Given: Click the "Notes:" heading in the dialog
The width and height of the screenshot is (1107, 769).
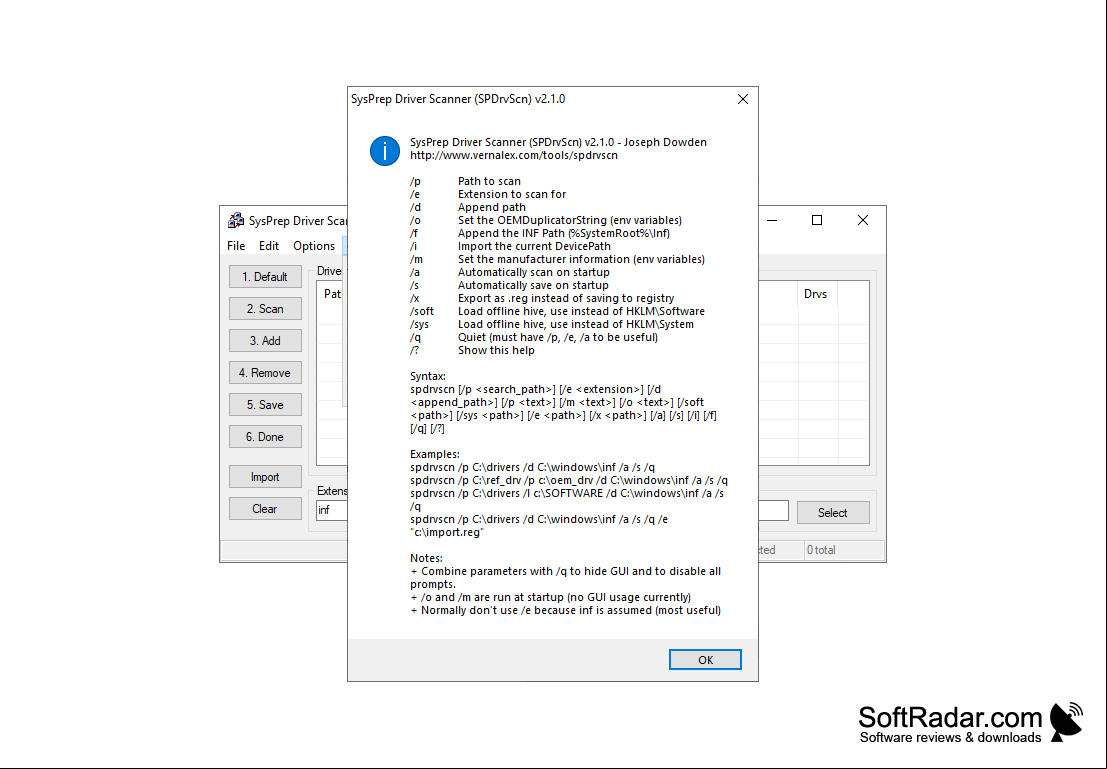Looking at the screenshot, I should [426, 558].
